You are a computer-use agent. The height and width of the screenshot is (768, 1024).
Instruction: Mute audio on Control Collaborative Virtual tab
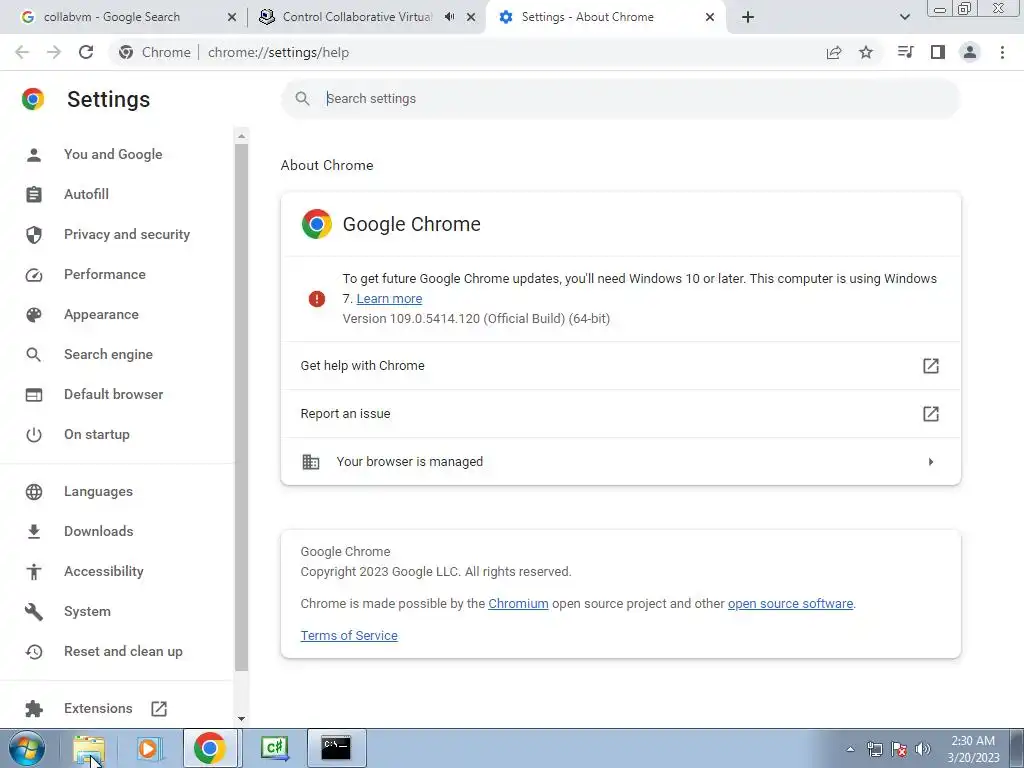(449, 17)
